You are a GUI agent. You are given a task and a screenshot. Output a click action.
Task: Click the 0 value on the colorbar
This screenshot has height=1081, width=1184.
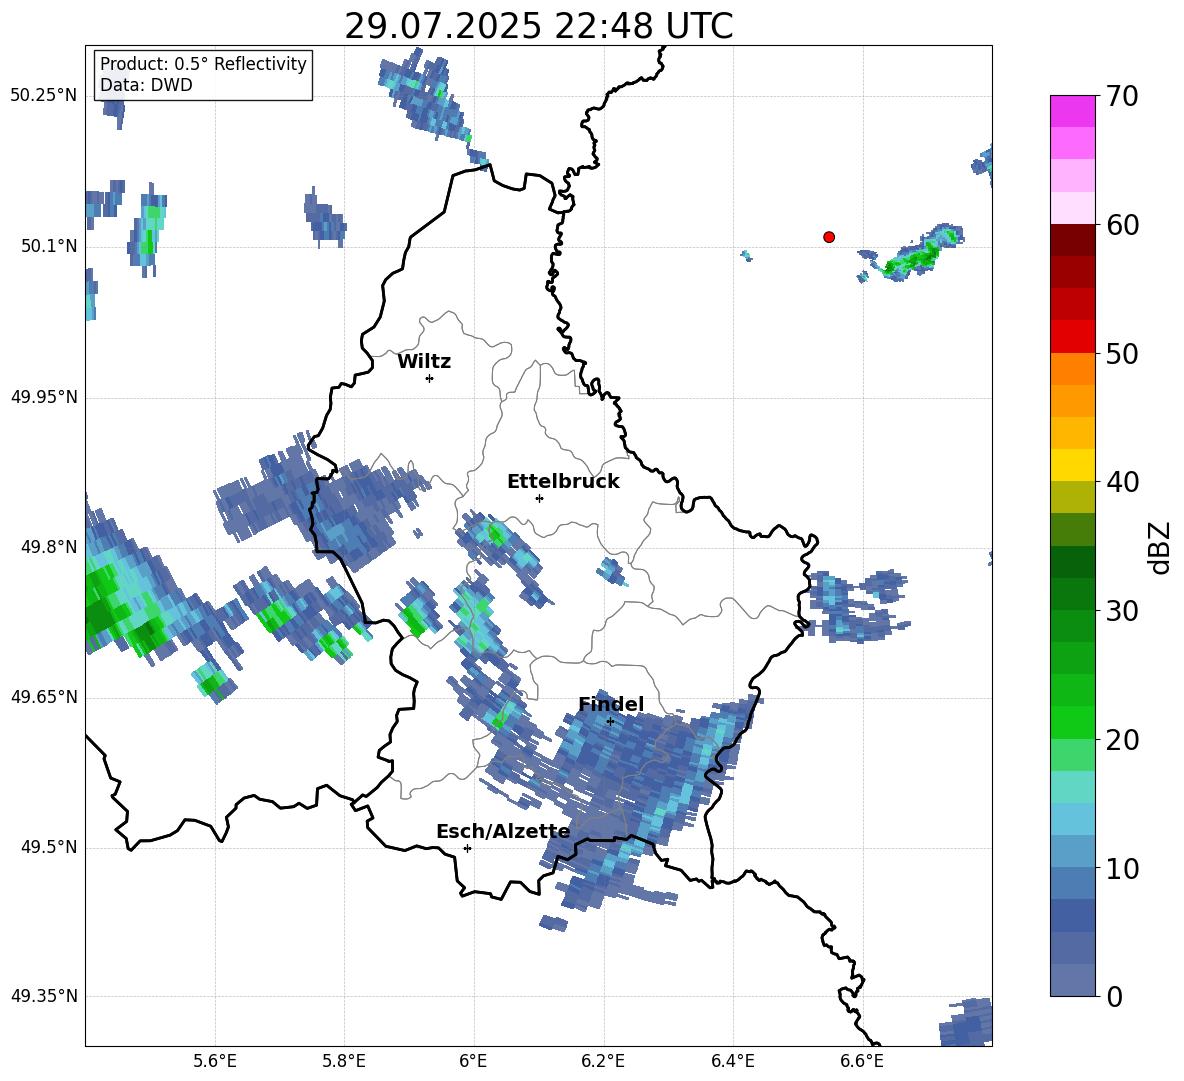pos(1114,996)
